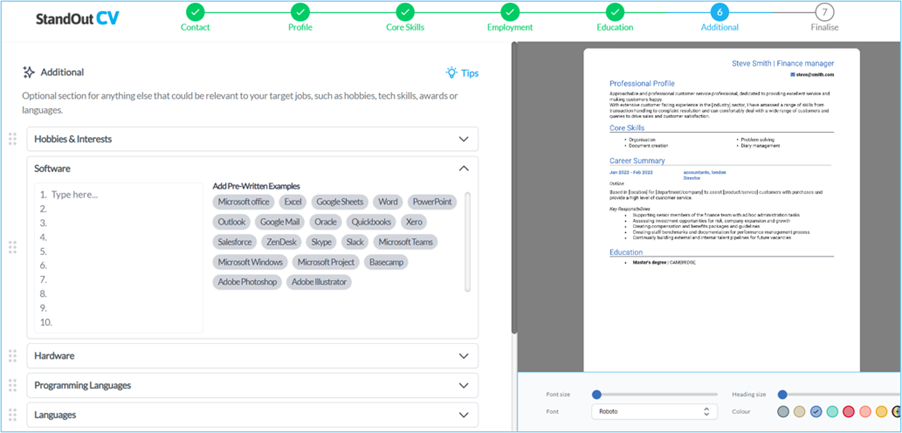Grab drag handle for Software section

13,247
